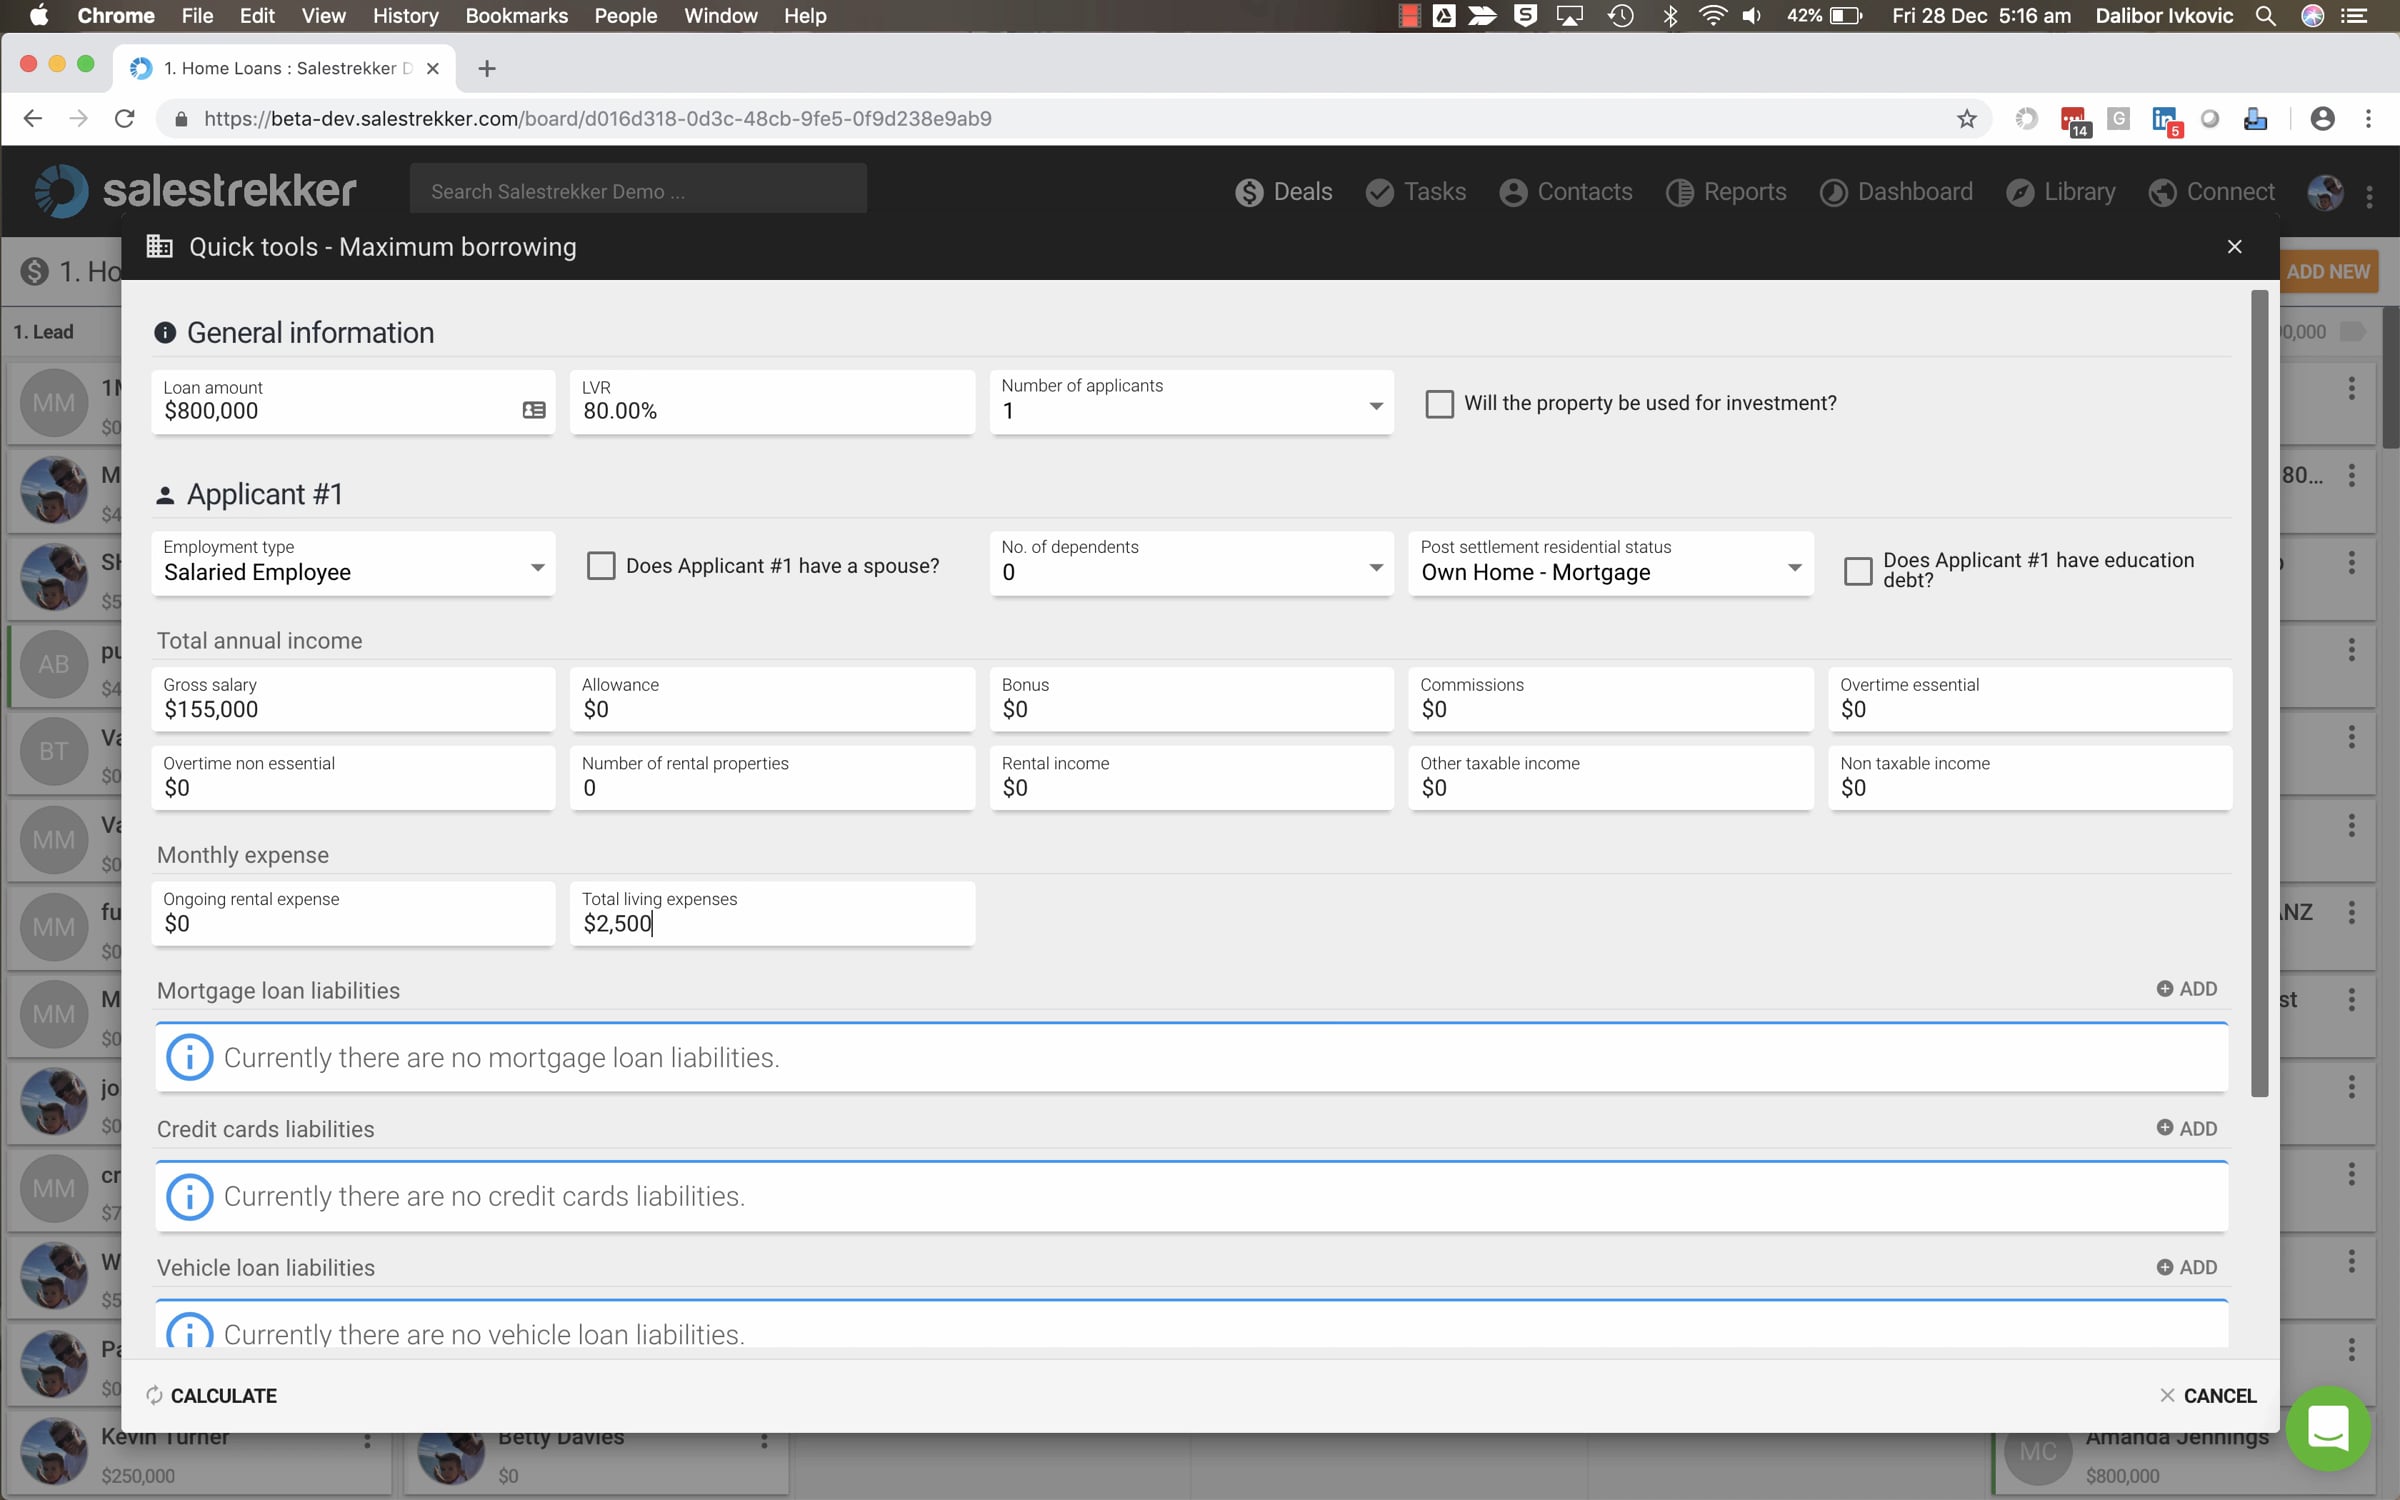Open Tasks checkmark icon in navbar
2400x1500 pixels.
point(1379,192)
